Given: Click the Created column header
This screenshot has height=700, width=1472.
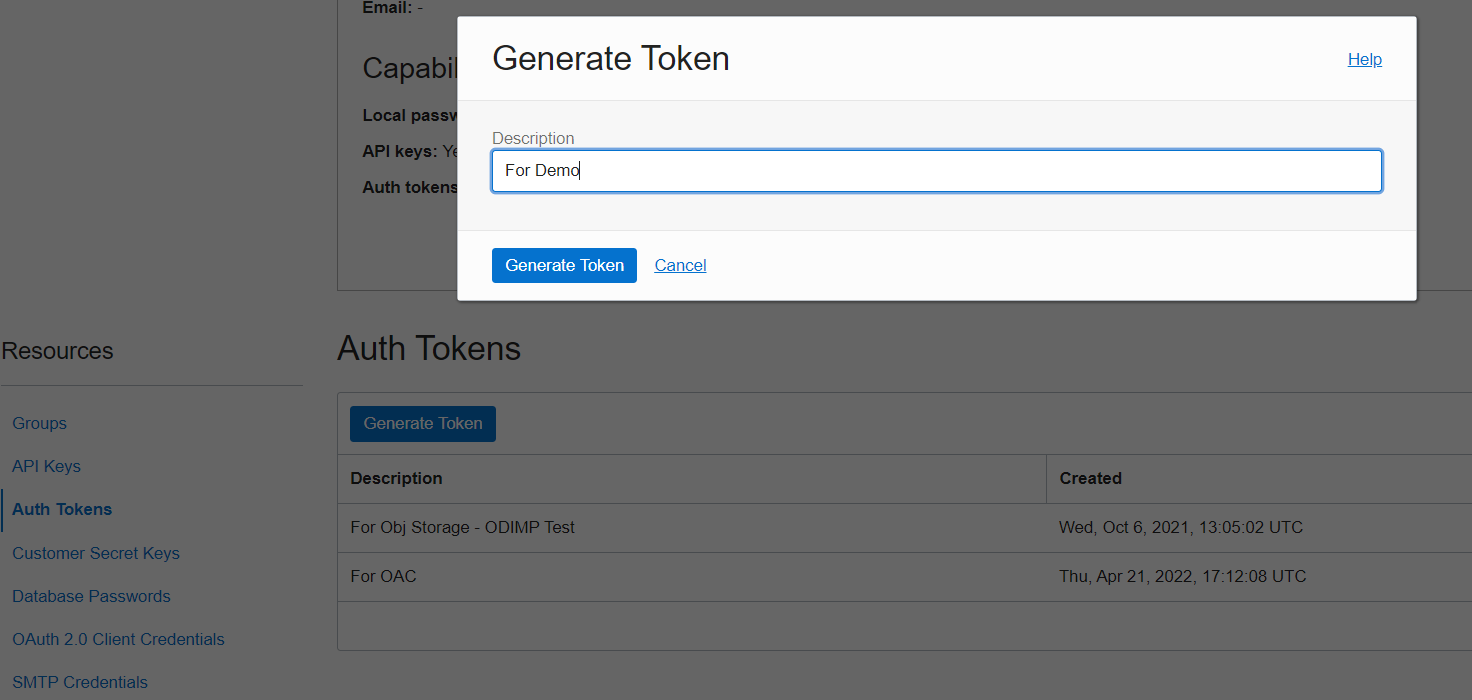Looking at the screenshot, I should point(1090,478).
